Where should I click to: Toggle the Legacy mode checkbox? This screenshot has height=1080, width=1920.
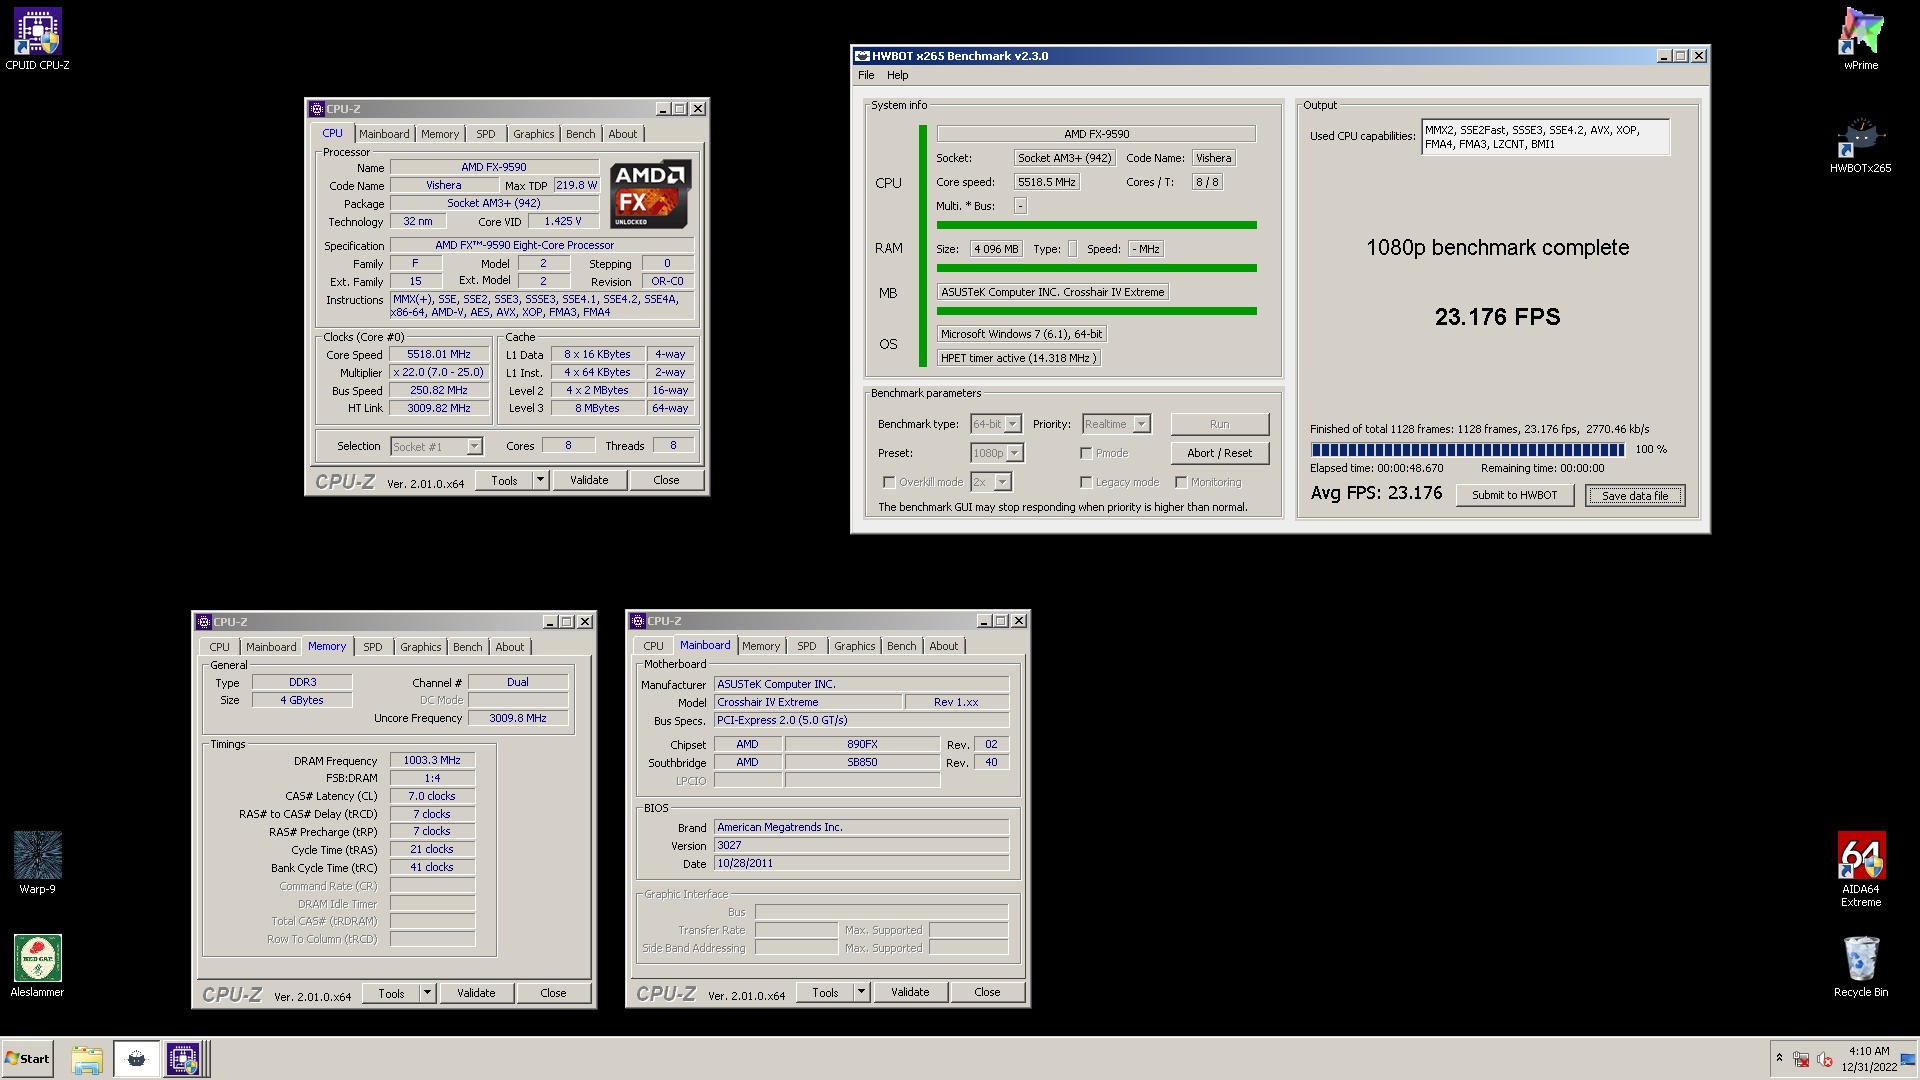point(1086,482)
